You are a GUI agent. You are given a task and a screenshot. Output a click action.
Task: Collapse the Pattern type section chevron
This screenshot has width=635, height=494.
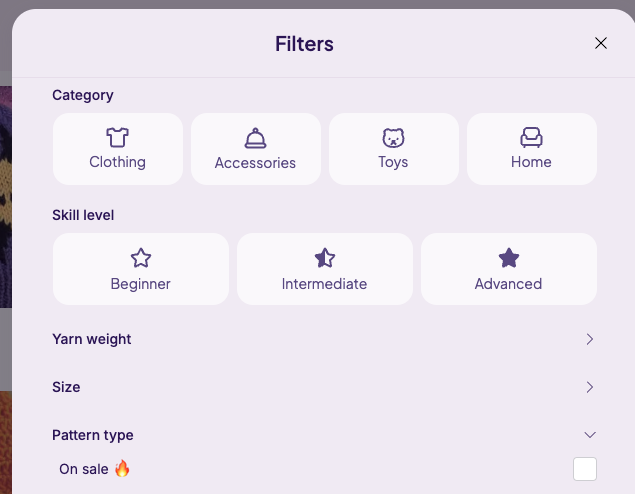pyautogui.click(x=590, y=435)
